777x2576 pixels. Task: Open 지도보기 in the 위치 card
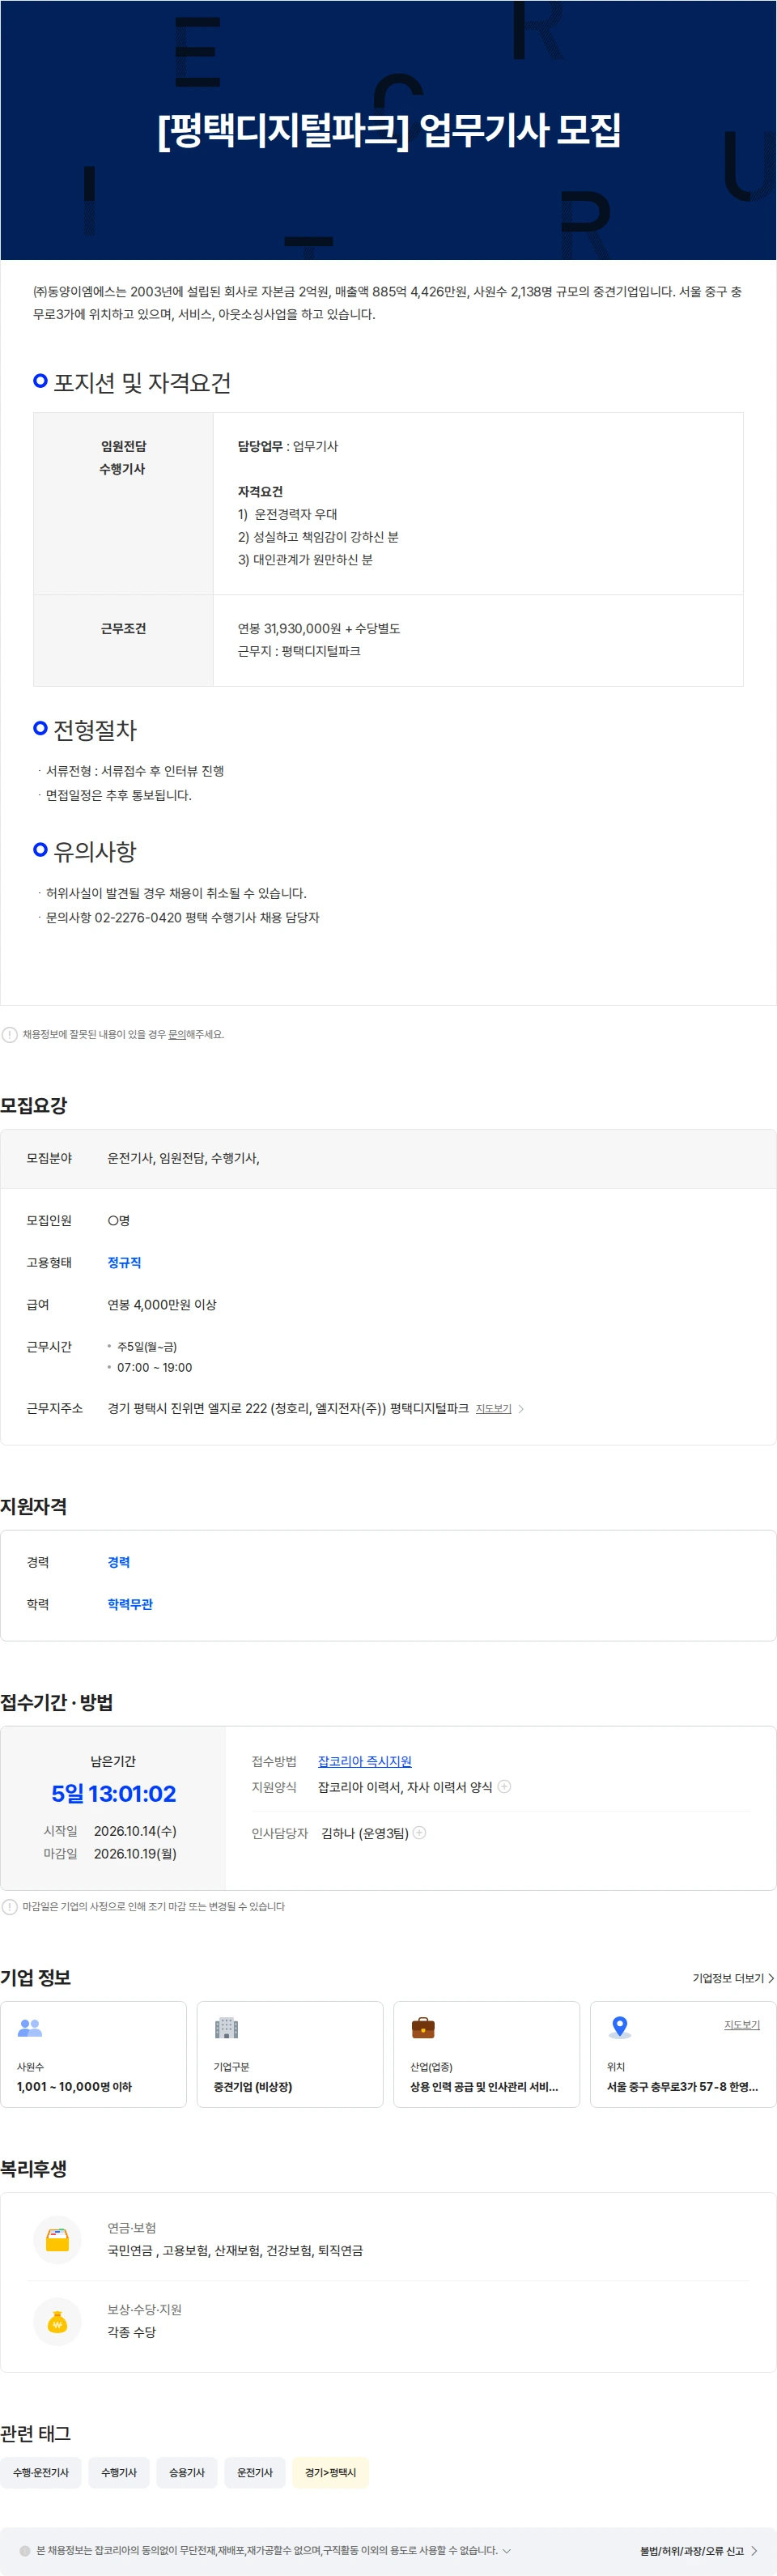pyautogui.click(x=741, y=2024)
